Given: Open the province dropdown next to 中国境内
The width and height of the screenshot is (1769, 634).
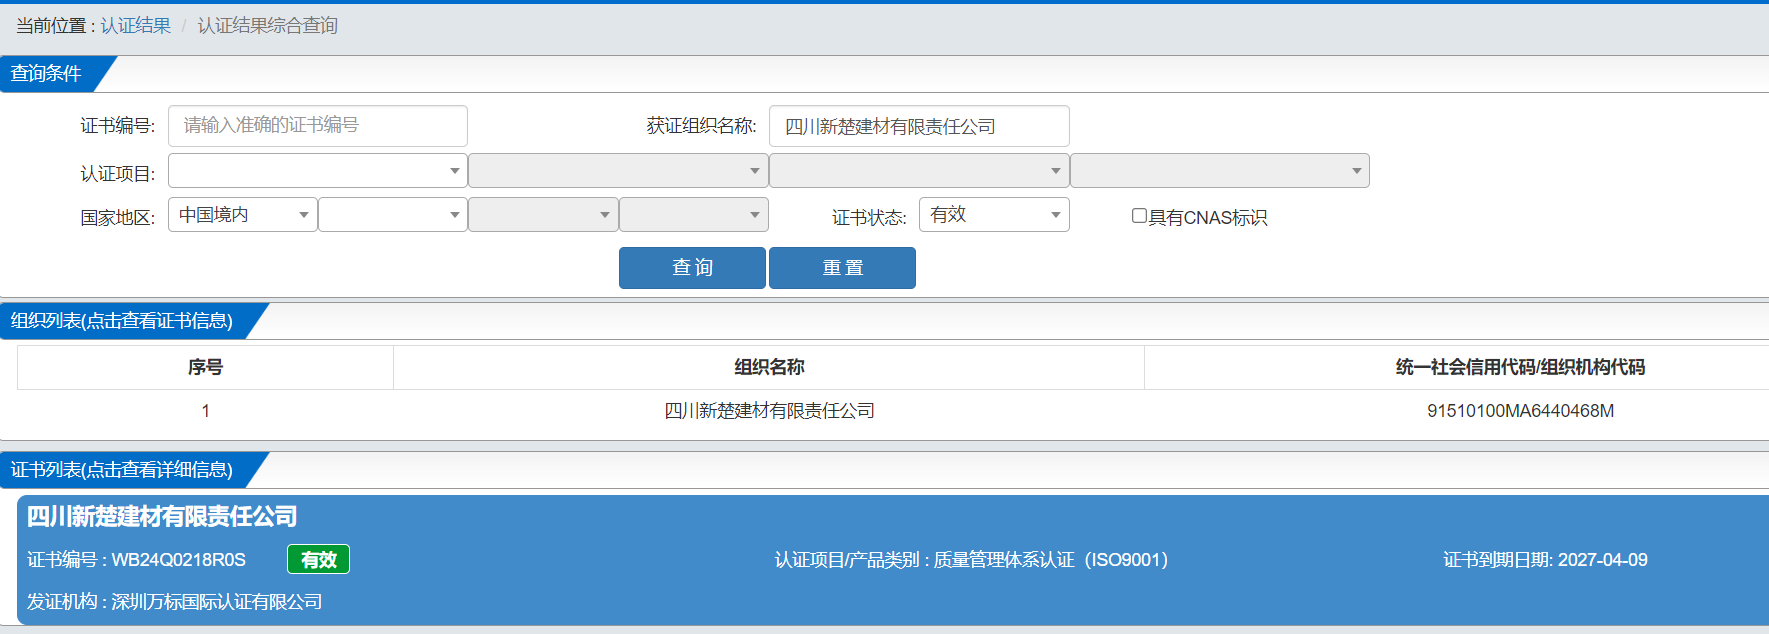Looking at the screenshot, I should pos(393,215).
